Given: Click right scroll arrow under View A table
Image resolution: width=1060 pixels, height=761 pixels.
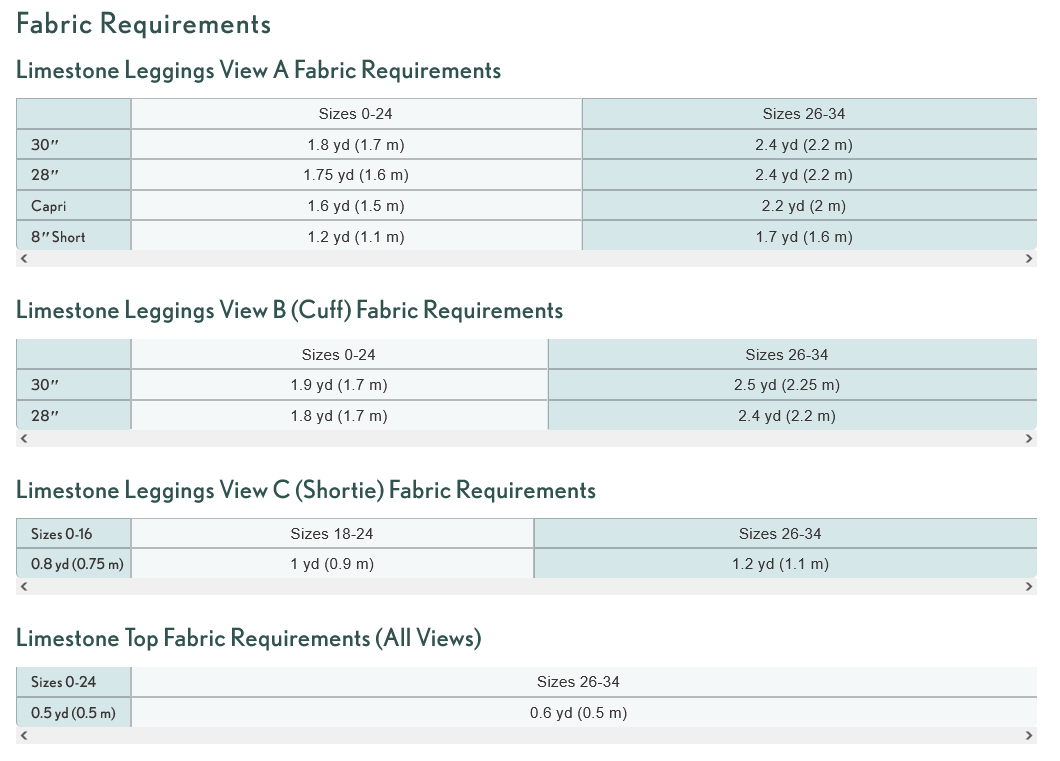Looking at the screenshot, I should pos(1028,259).
